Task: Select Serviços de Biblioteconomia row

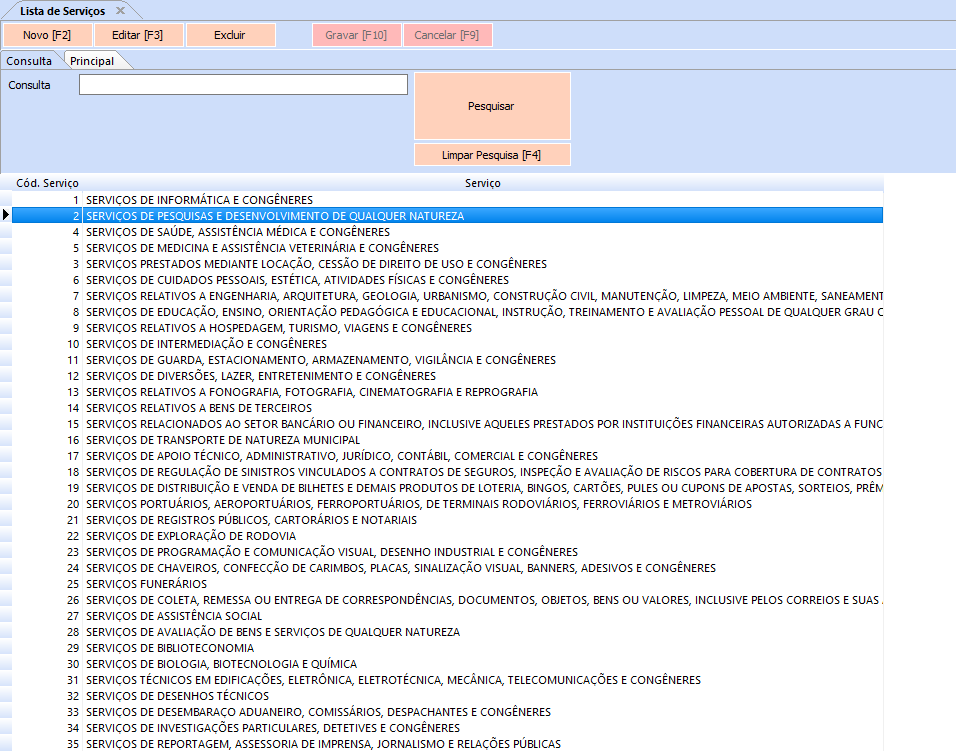Action: (169, 648)
